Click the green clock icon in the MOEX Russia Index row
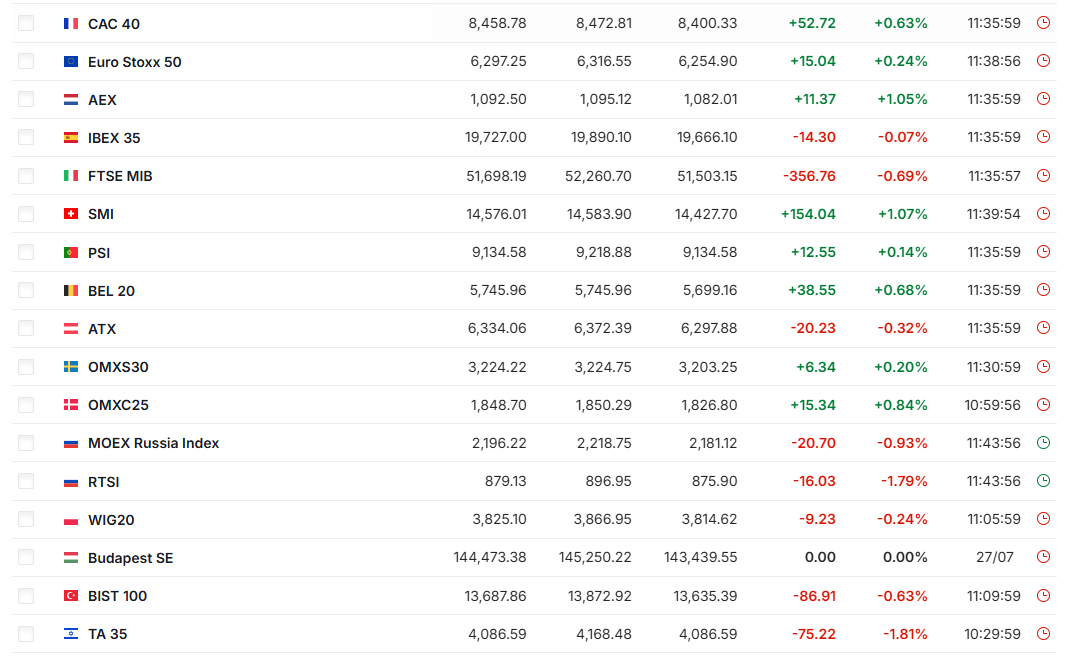Screen dimensions: 1085x658 1043,443
